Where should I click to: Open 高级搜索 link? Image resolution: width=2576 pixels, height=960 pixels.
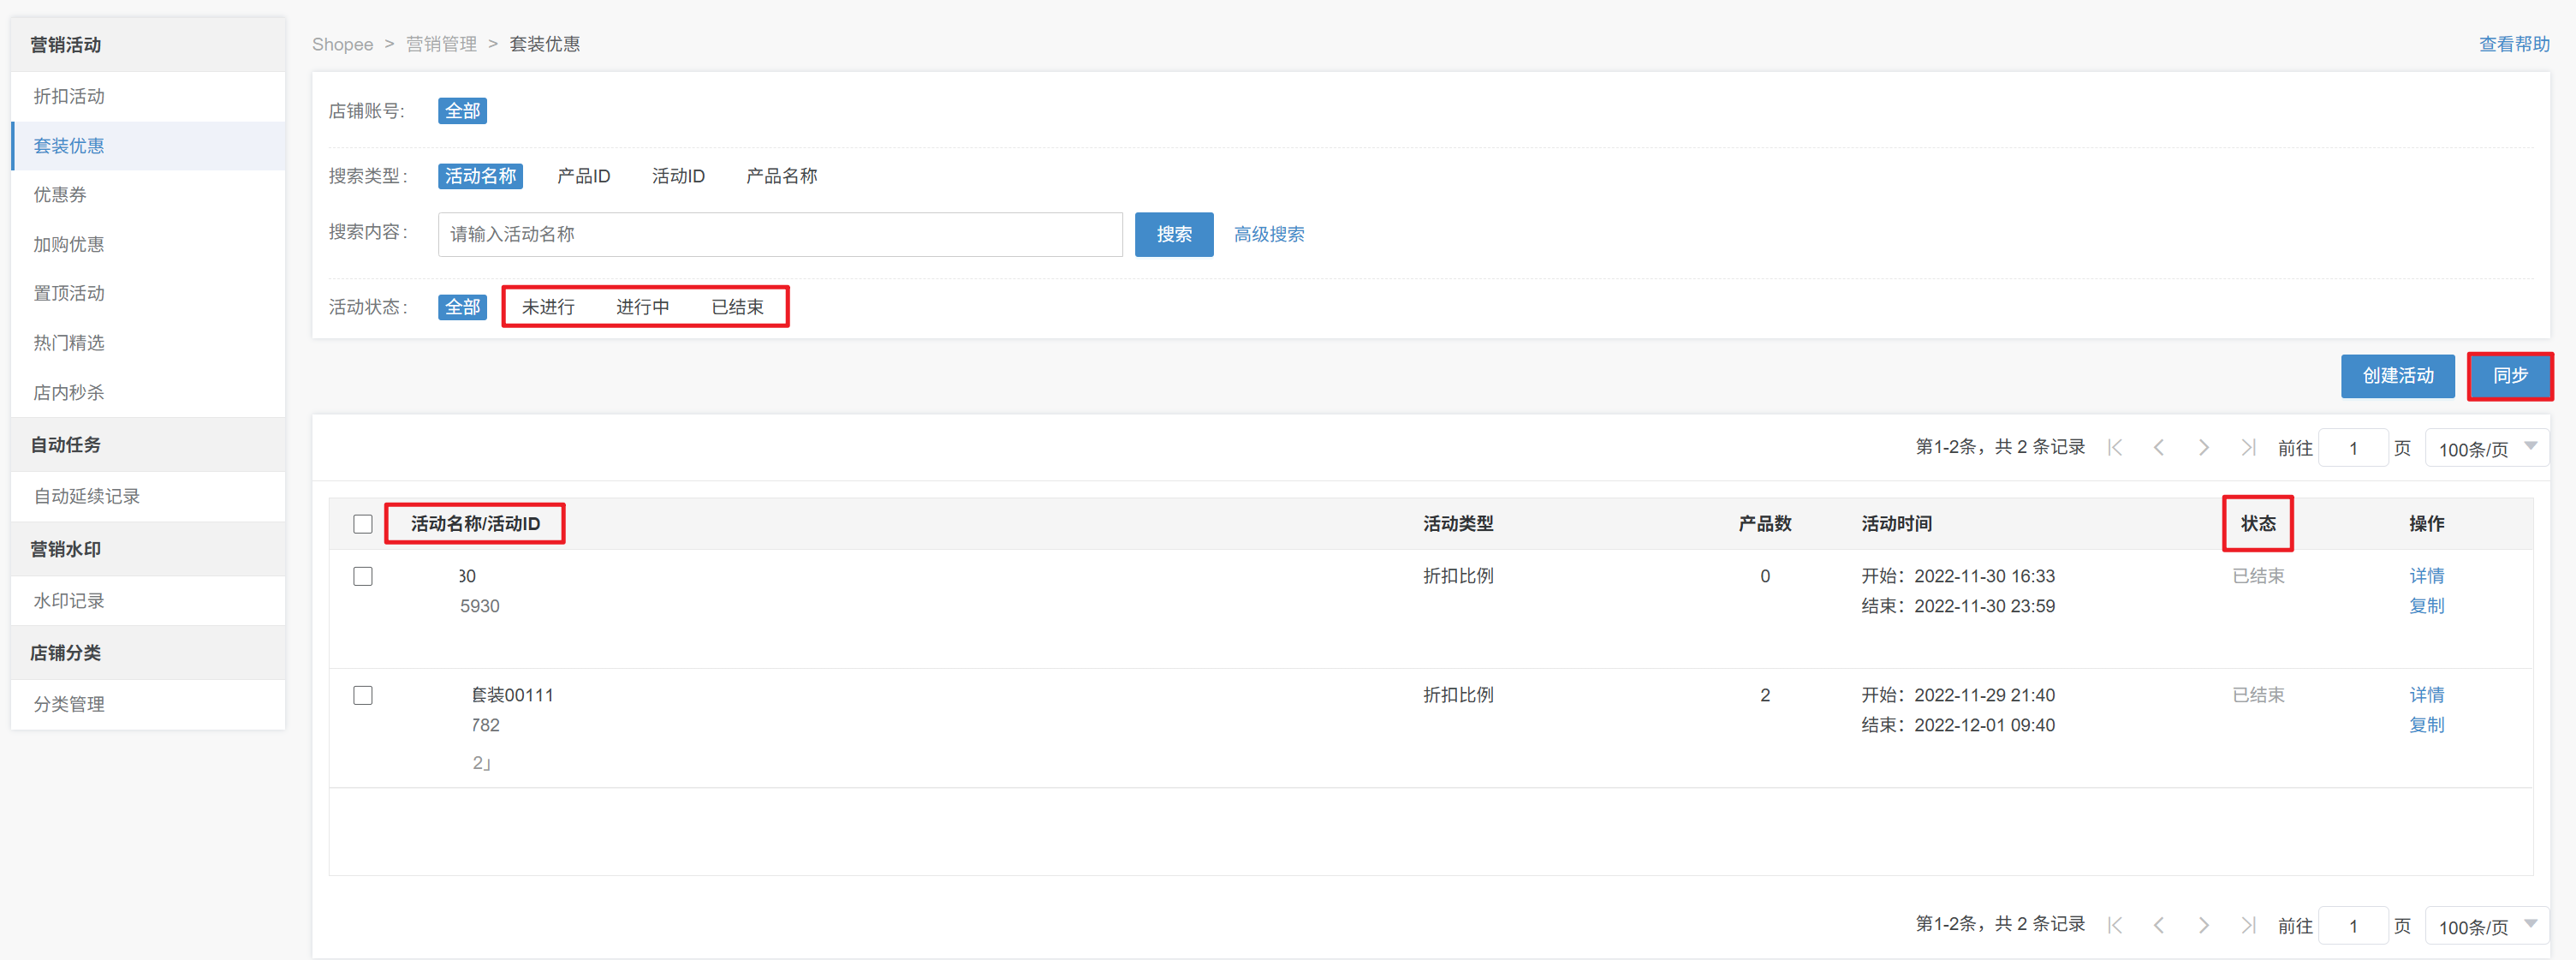[1268, 234]
